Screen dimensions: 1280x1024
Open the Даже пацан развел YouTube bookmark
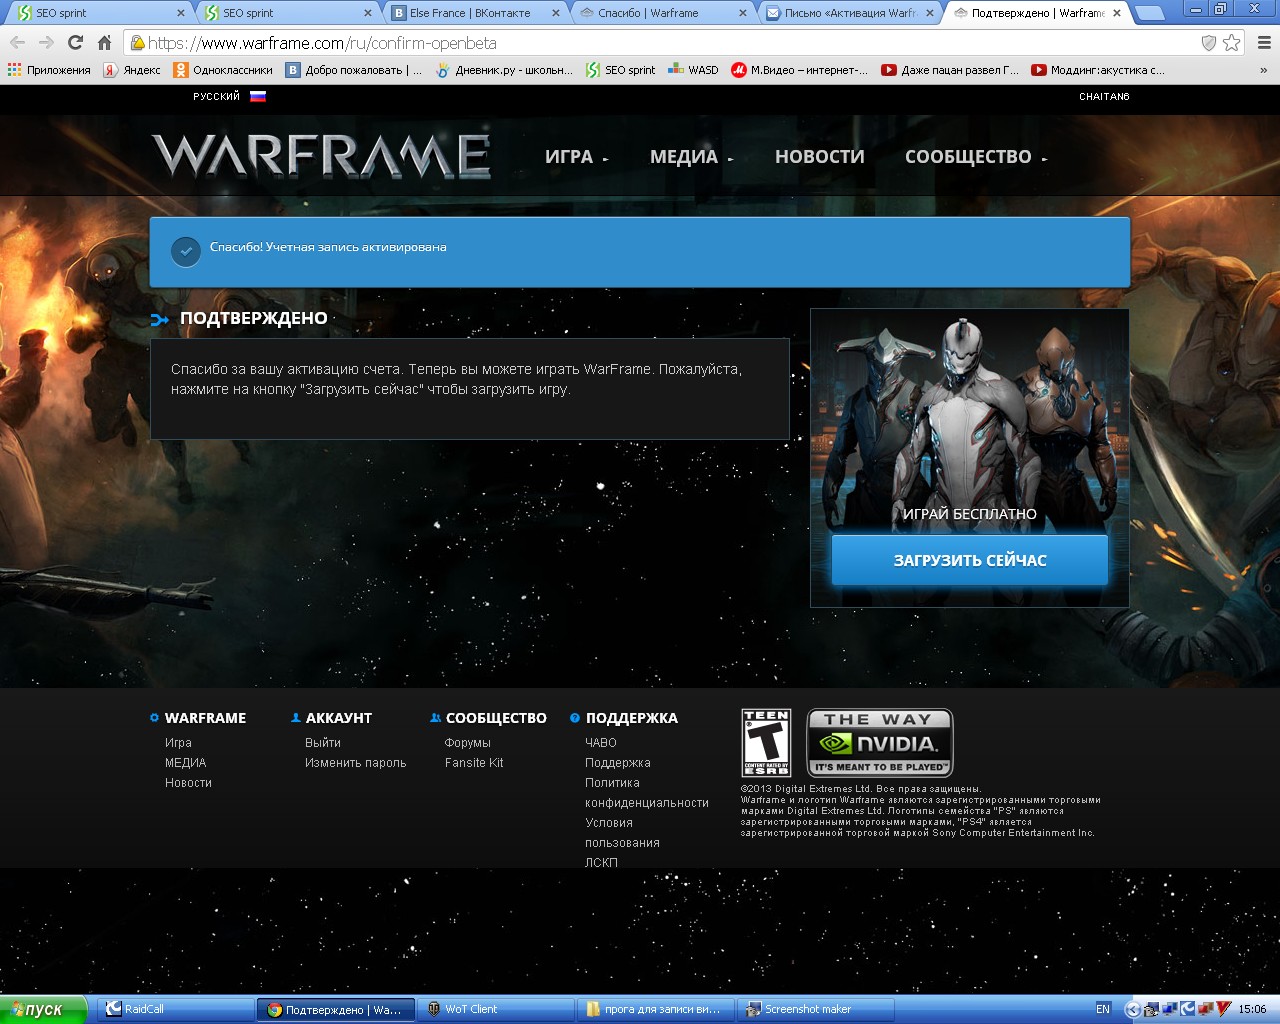pyautogui.click(x=950, y=70)
